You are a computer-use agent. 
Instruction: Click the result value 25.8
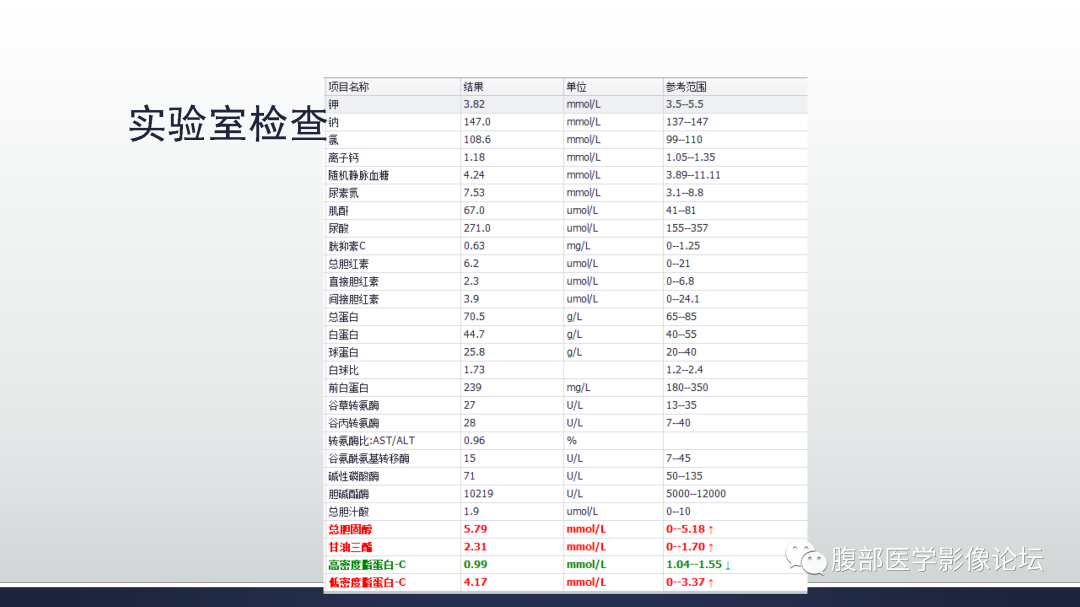(x=474, y=352)
